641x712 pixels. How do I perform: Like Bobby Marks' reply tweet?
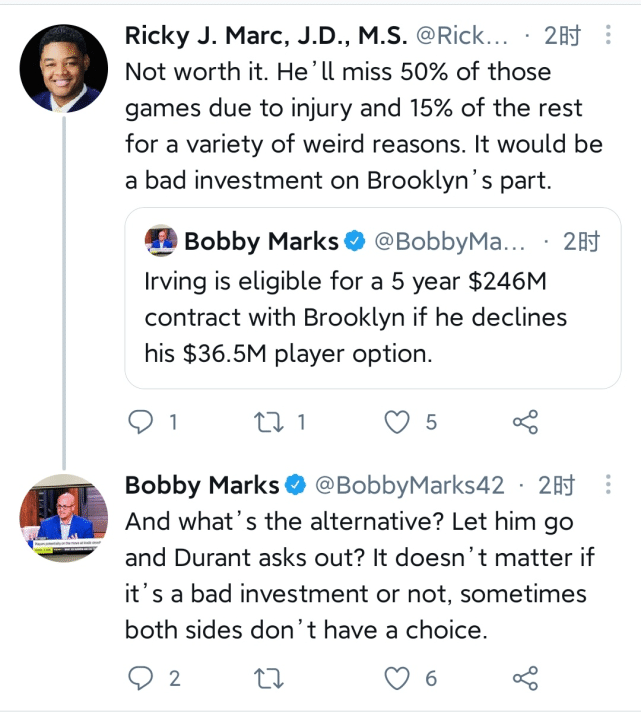[x=398, y=678]
